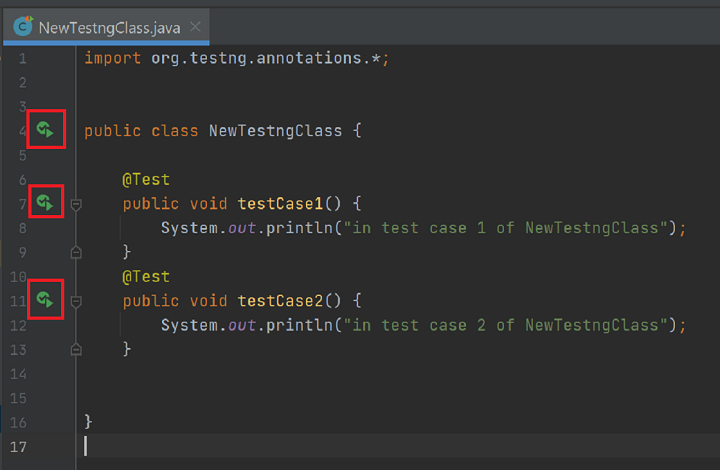Viewport: 720px width, 470px height.
Task: Run testCase1 using its gutter icon
Action: tap(45, 203)
